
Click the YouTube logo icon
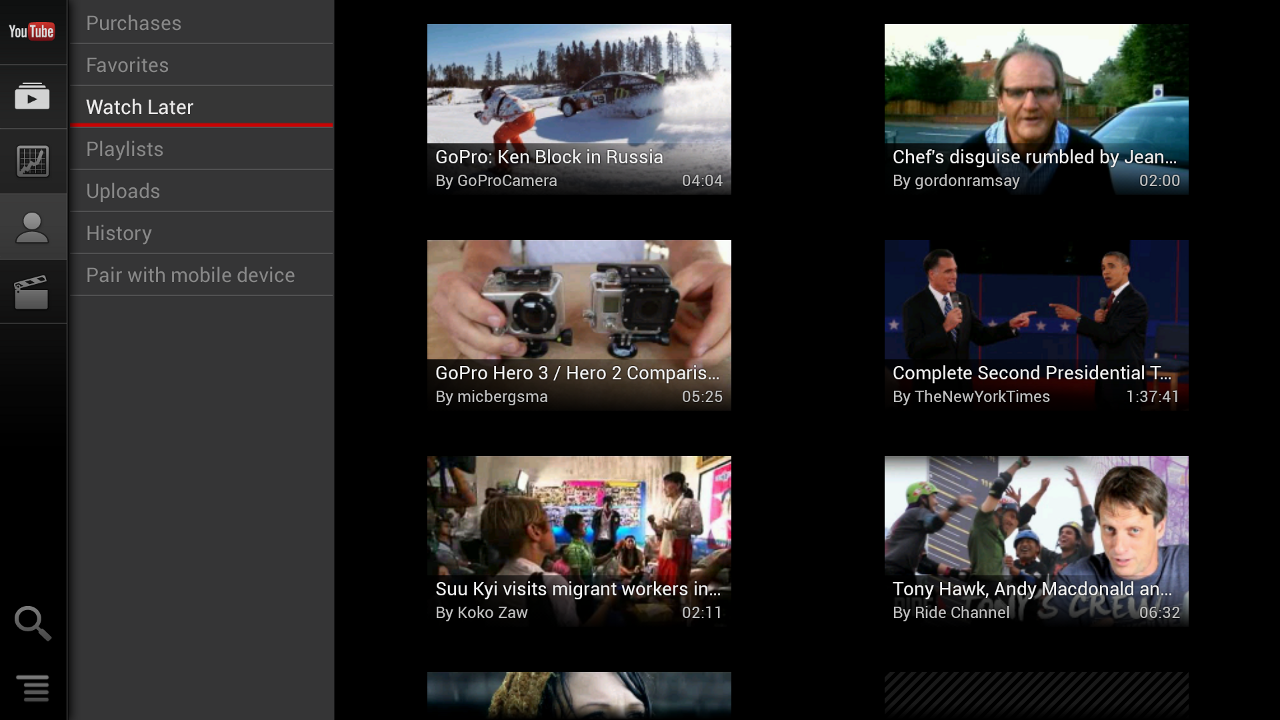[32, 31]
